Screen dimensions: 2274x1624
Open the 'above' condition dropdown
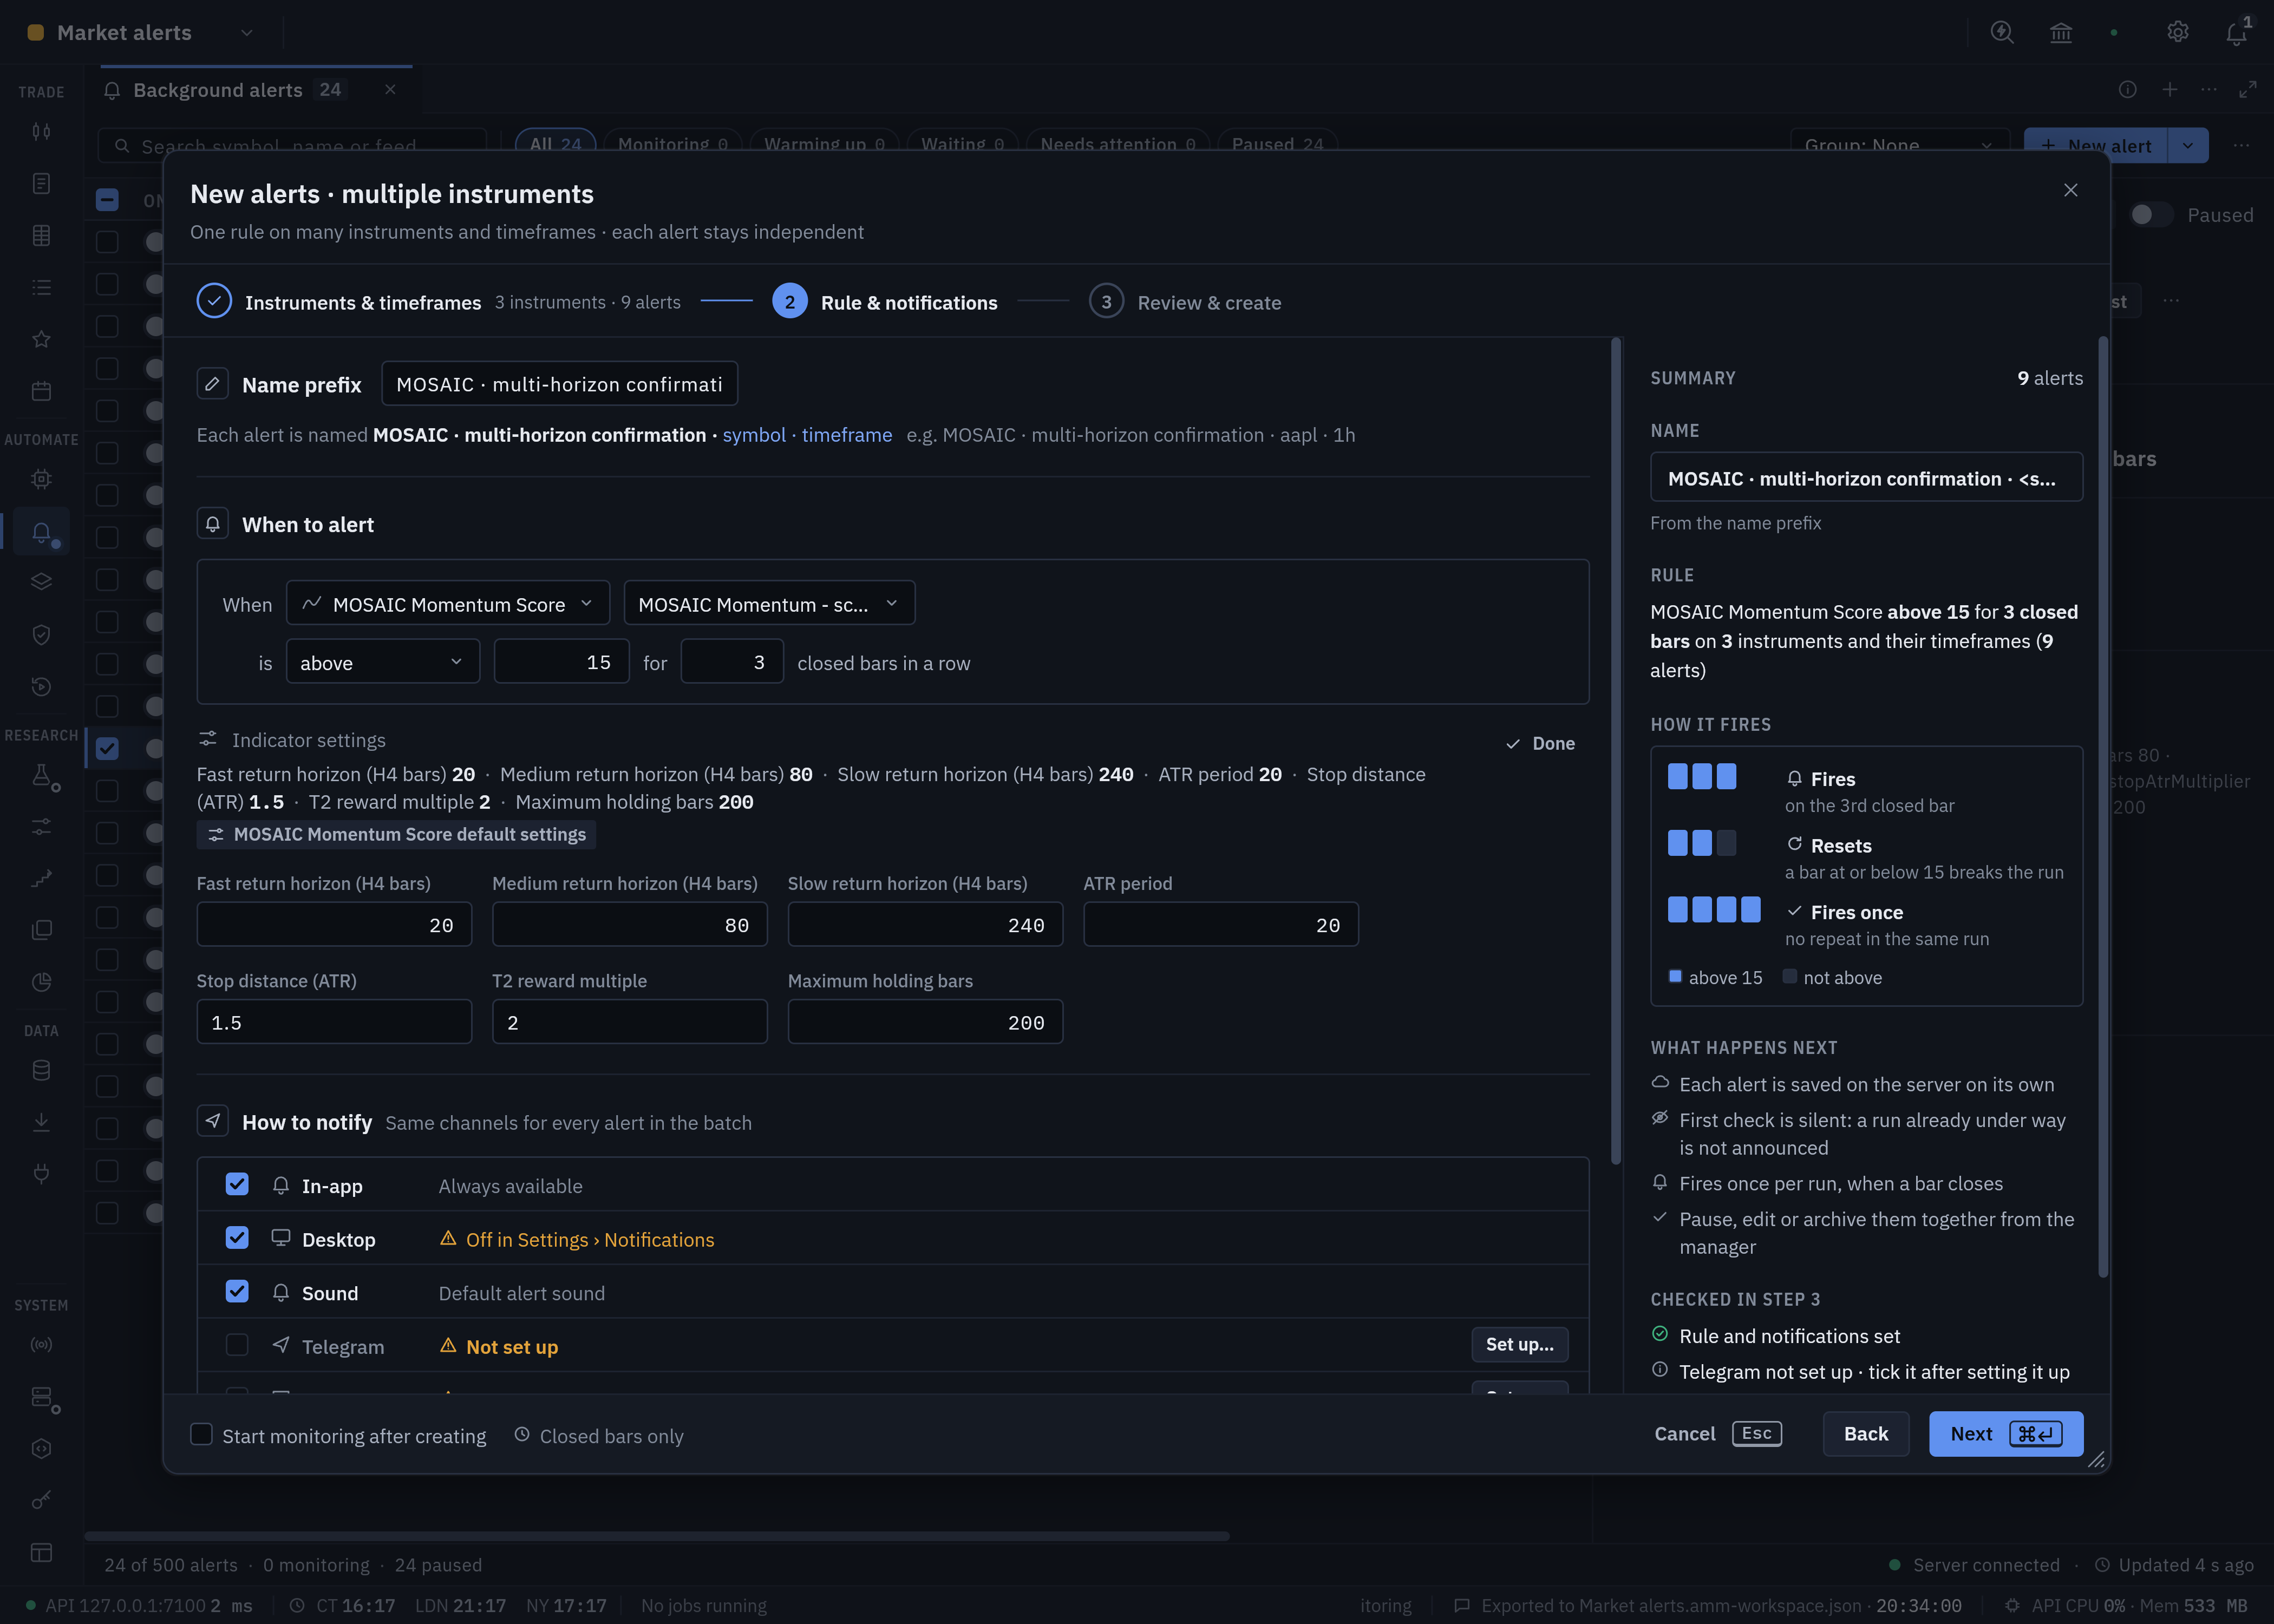382,662
